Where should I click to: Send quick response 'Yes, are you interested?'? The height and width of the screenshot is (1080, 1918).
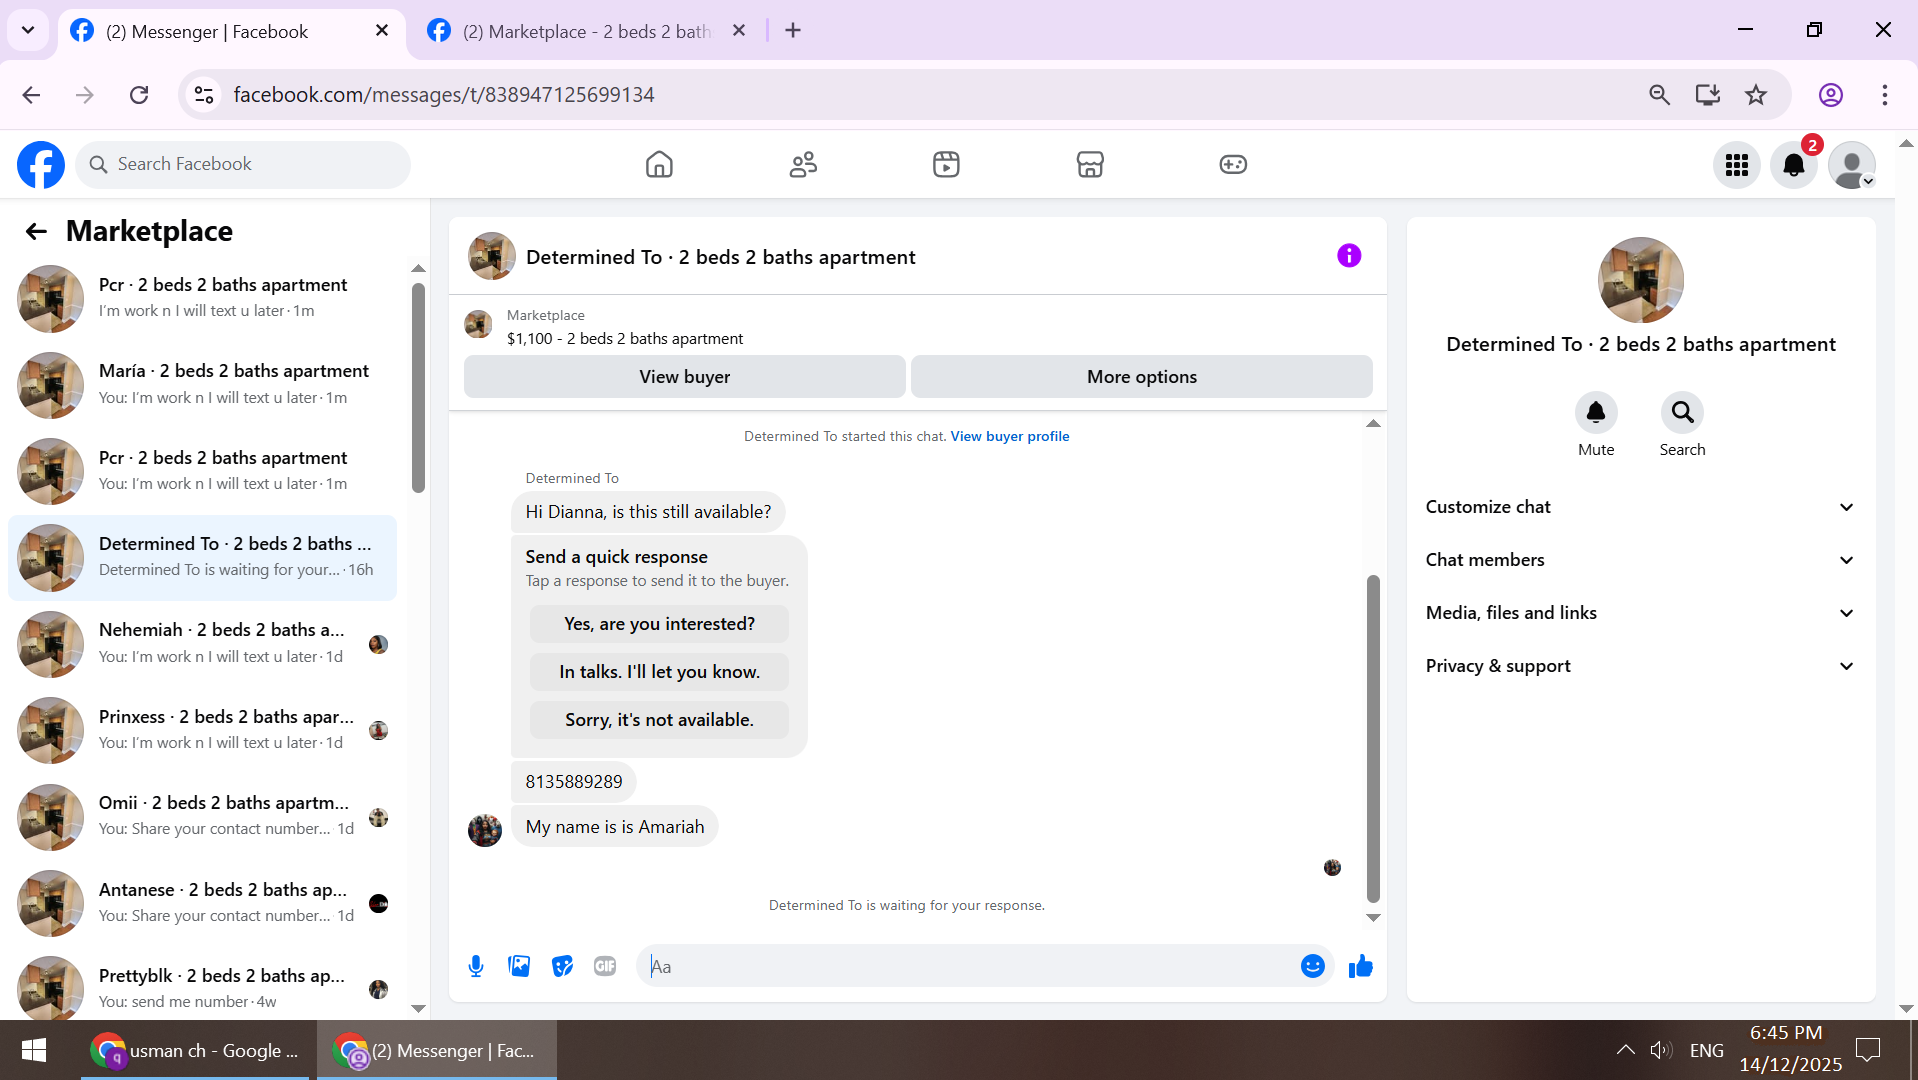pyautogui.click(x=659, y=624)
